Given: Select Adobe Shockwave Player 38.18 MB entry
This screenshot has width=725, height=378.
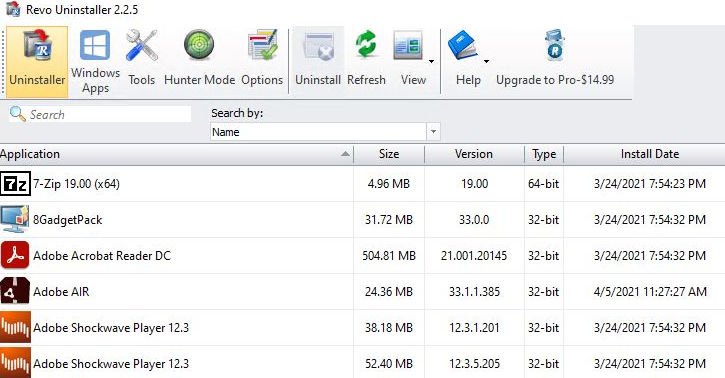Looking at the screenshot, I should click(362, 328).
